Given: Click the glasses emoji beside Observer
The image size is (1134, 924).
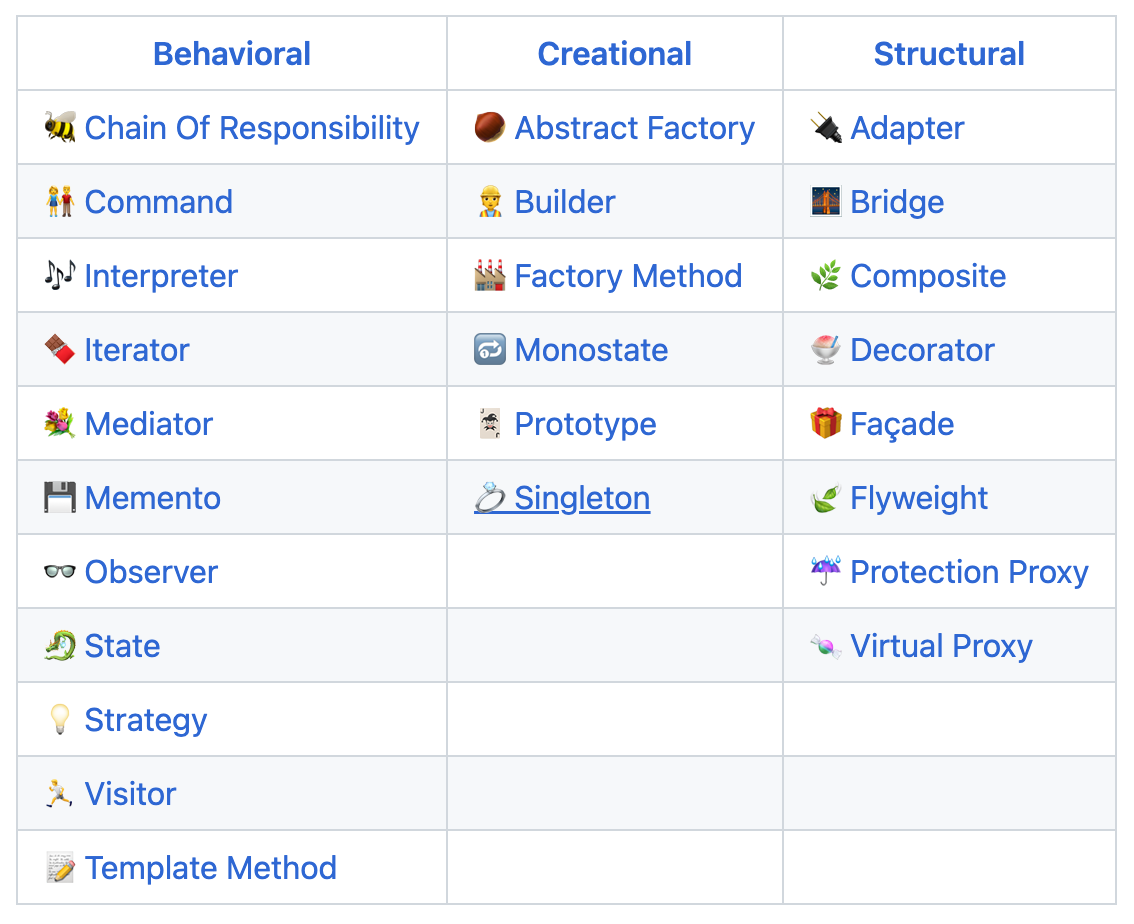Looking at the screenshot, I should point(59,571).
